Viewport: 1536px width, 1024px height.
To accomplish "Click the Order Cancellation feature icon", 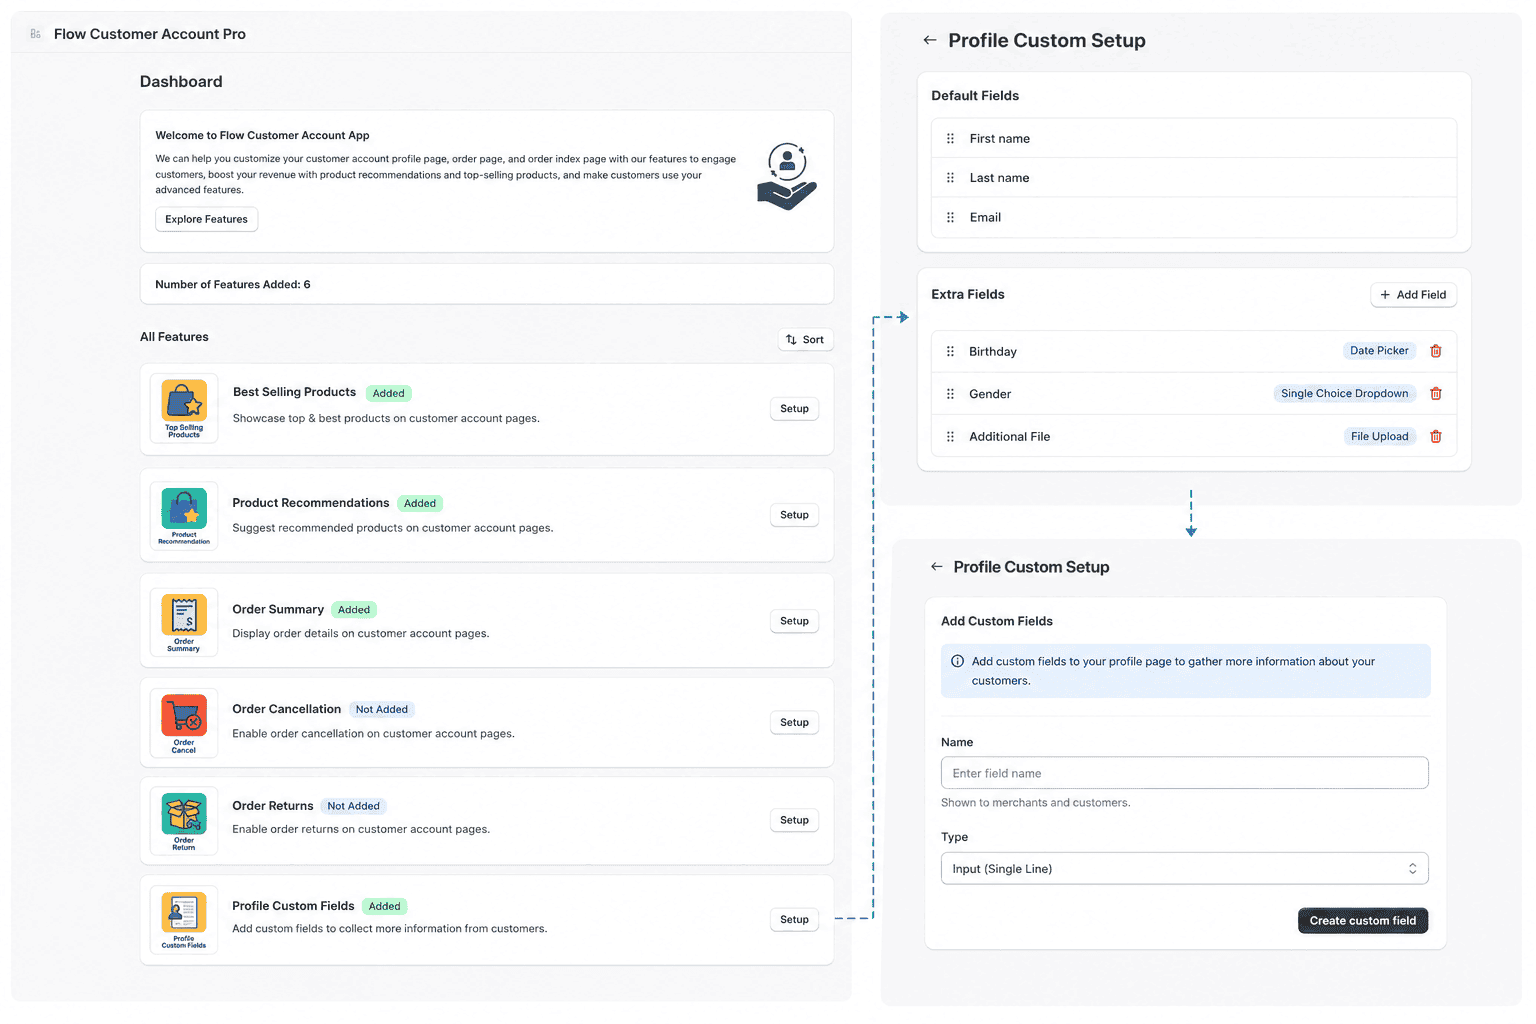I will (x=184, y=723).
